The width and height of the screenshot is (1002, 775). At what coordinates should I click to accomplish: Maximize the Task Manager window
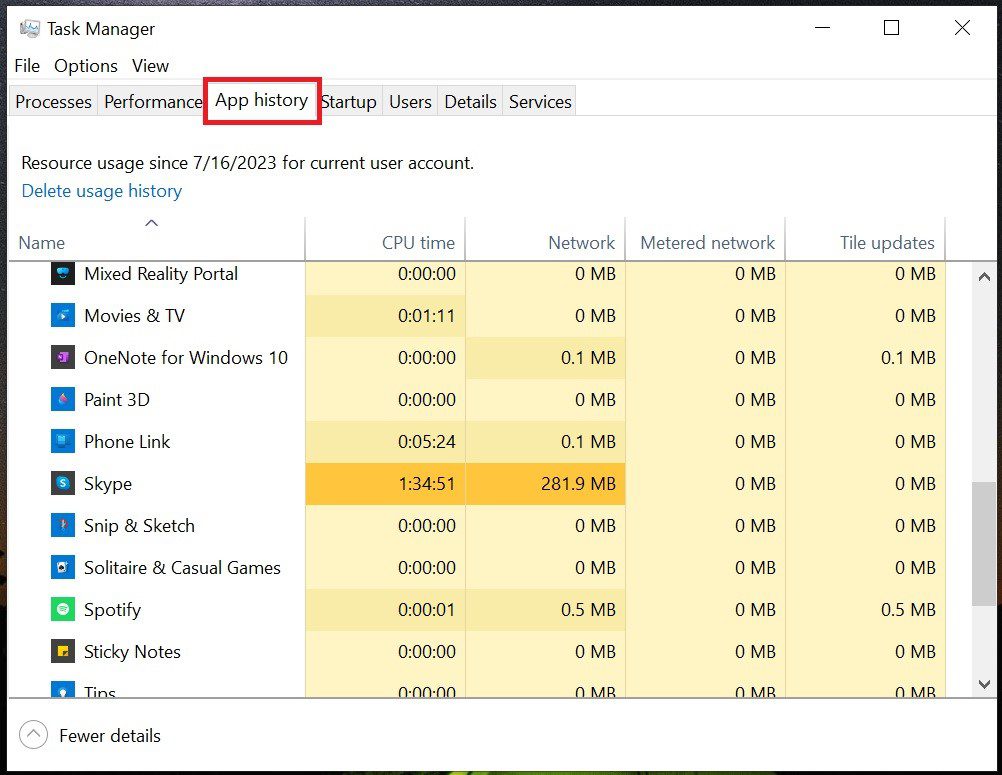(x=891, y=27)
